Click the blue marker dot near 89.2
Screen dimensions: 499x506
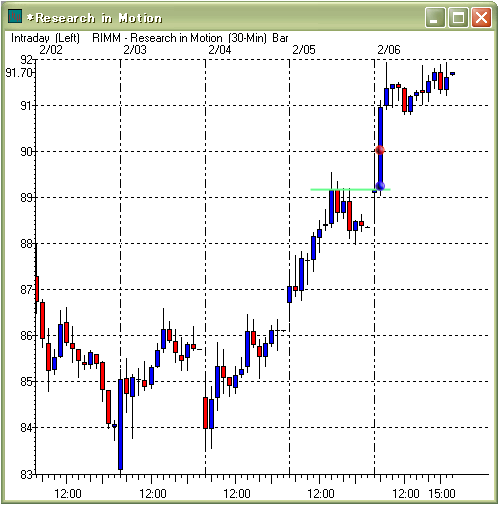click(x=380, y=186)
